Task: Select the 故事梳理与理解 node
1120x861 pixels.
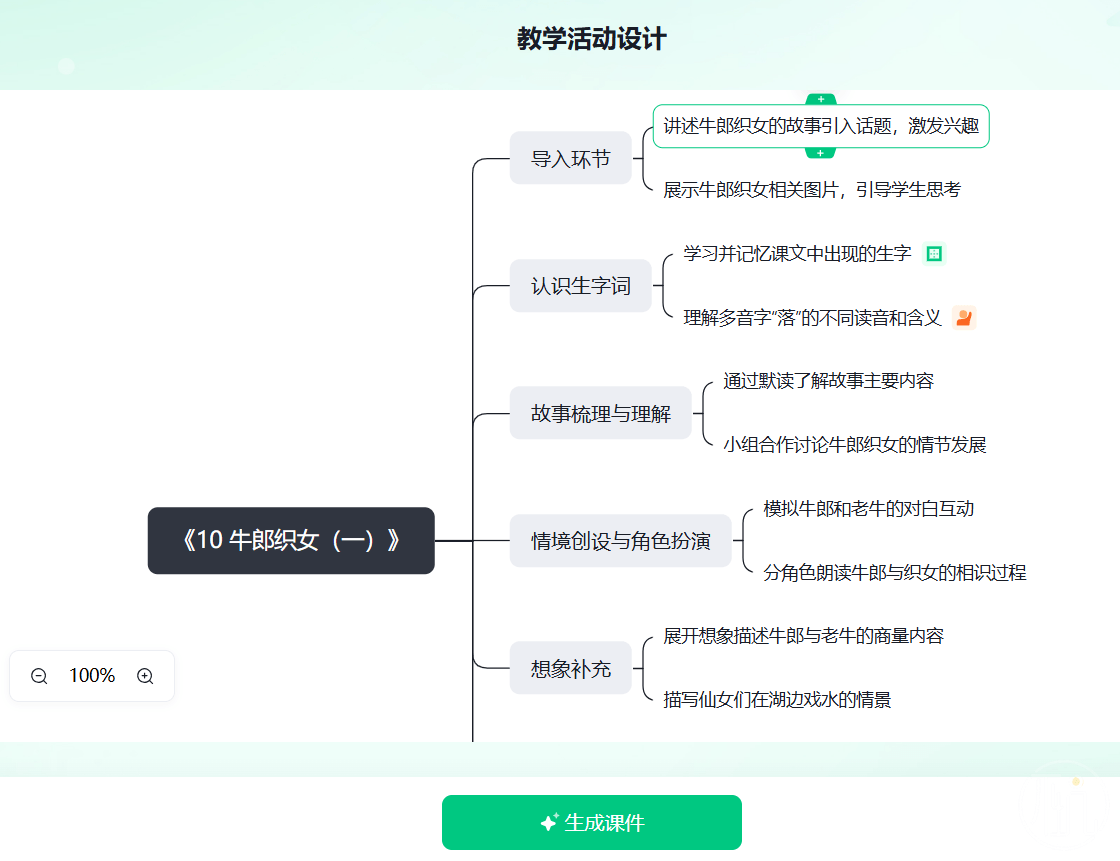Action: click(601, 413)
